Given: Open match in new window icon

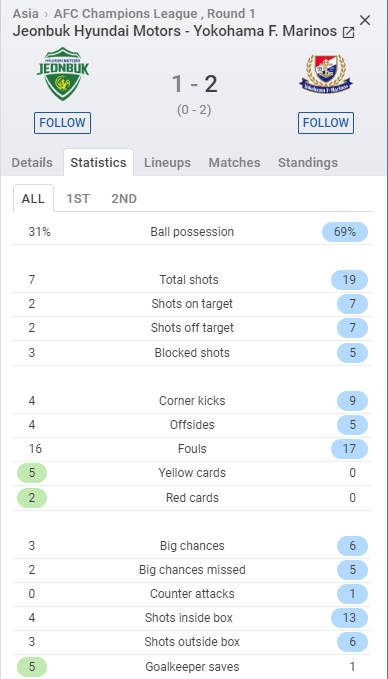Looking at the screenshot, I should (348, 32).
